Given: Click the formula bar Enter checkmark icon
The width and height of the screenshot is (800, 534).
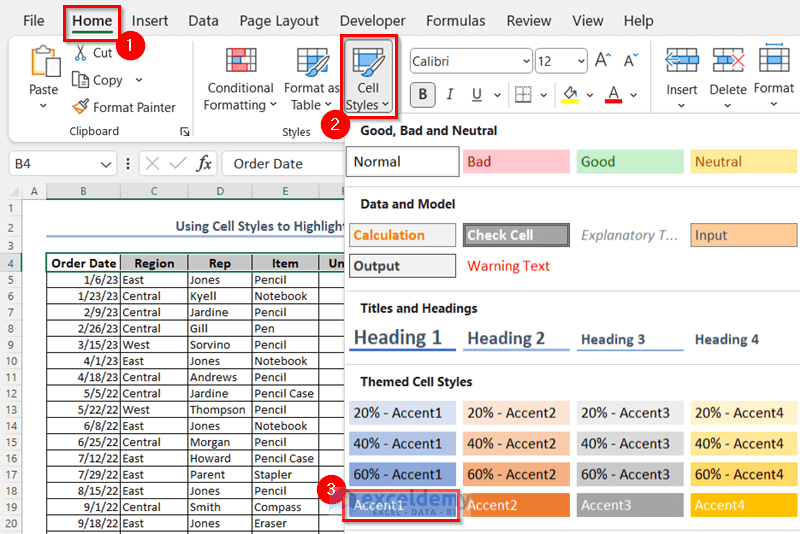Looking at the screenshot, I should point(178,164).
